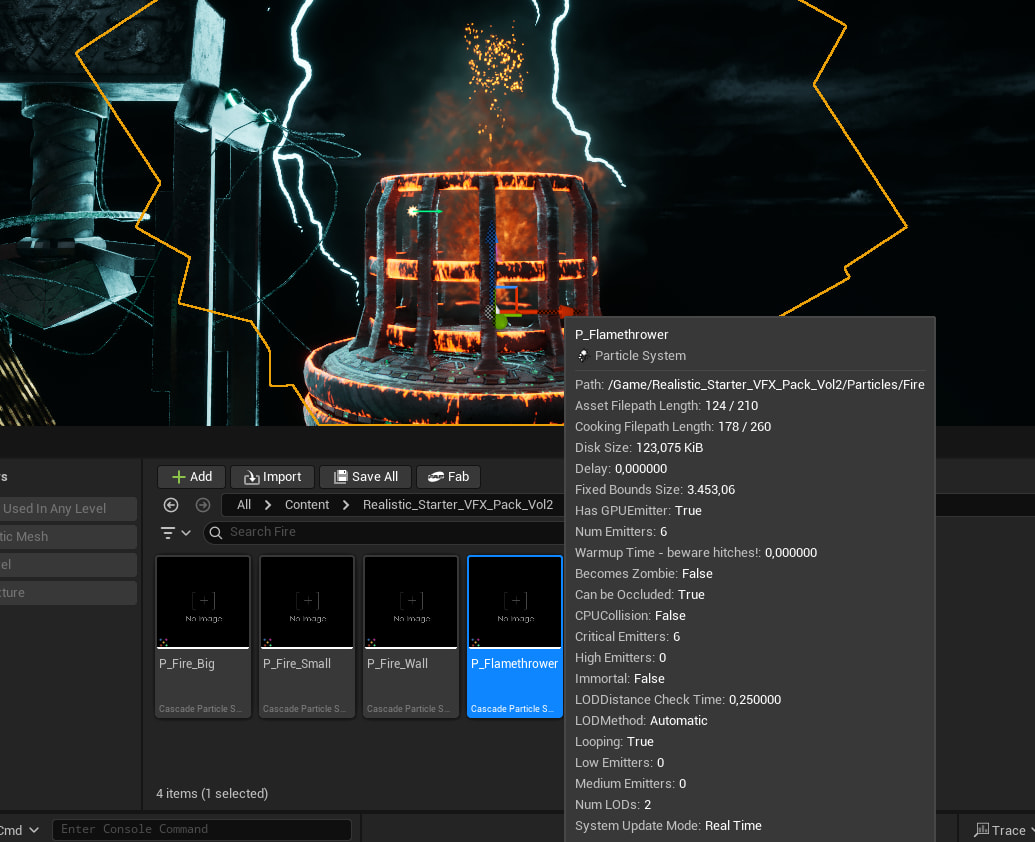Select the point light icon in viewport

412,211
